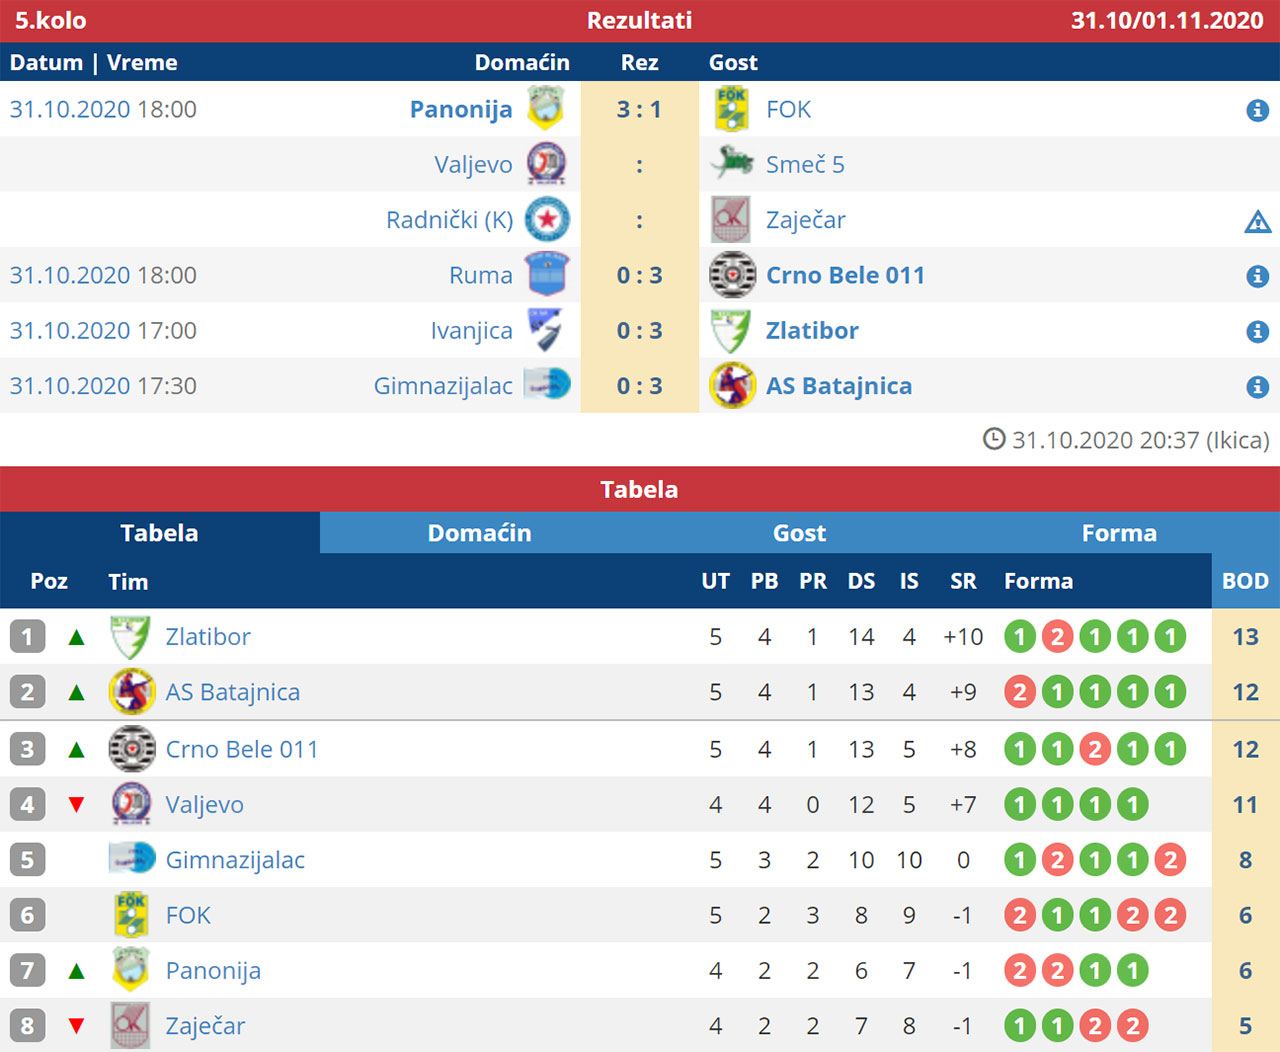Open Valjevo team link in results

(x=473, y=165)
